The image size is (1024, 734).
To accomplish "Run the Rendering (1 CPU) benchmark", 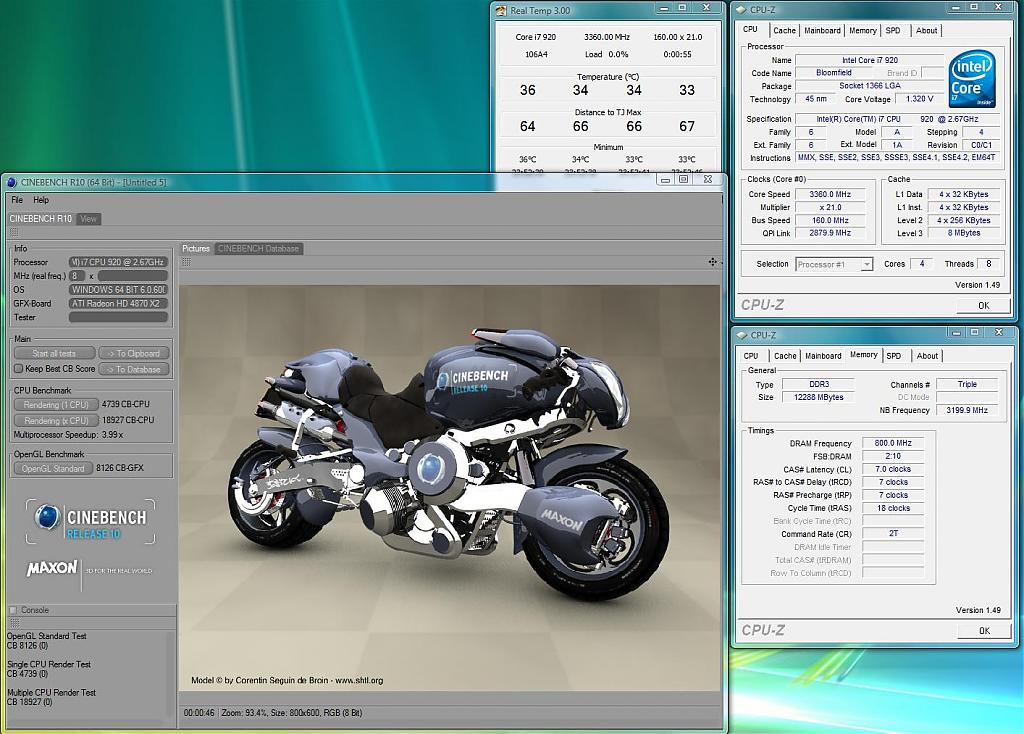I will pyautogui.click(x=56, y=405).
